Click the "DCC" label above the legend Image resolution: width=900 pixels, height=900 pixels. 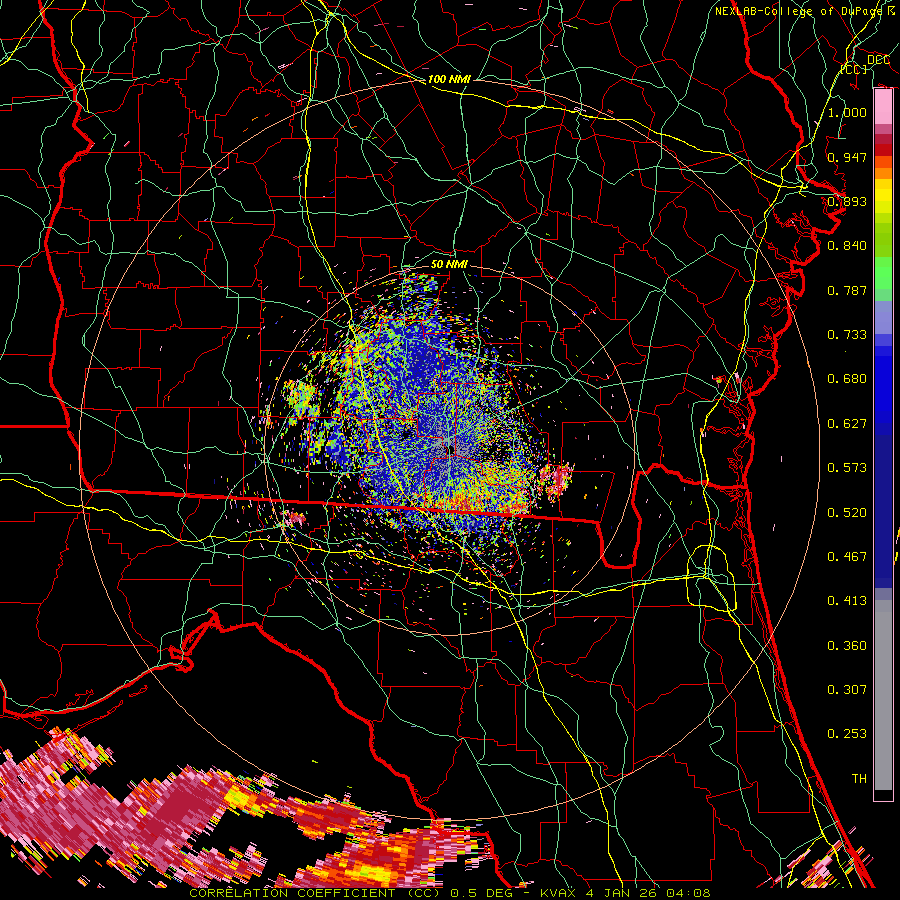click(x=878, y=59)
